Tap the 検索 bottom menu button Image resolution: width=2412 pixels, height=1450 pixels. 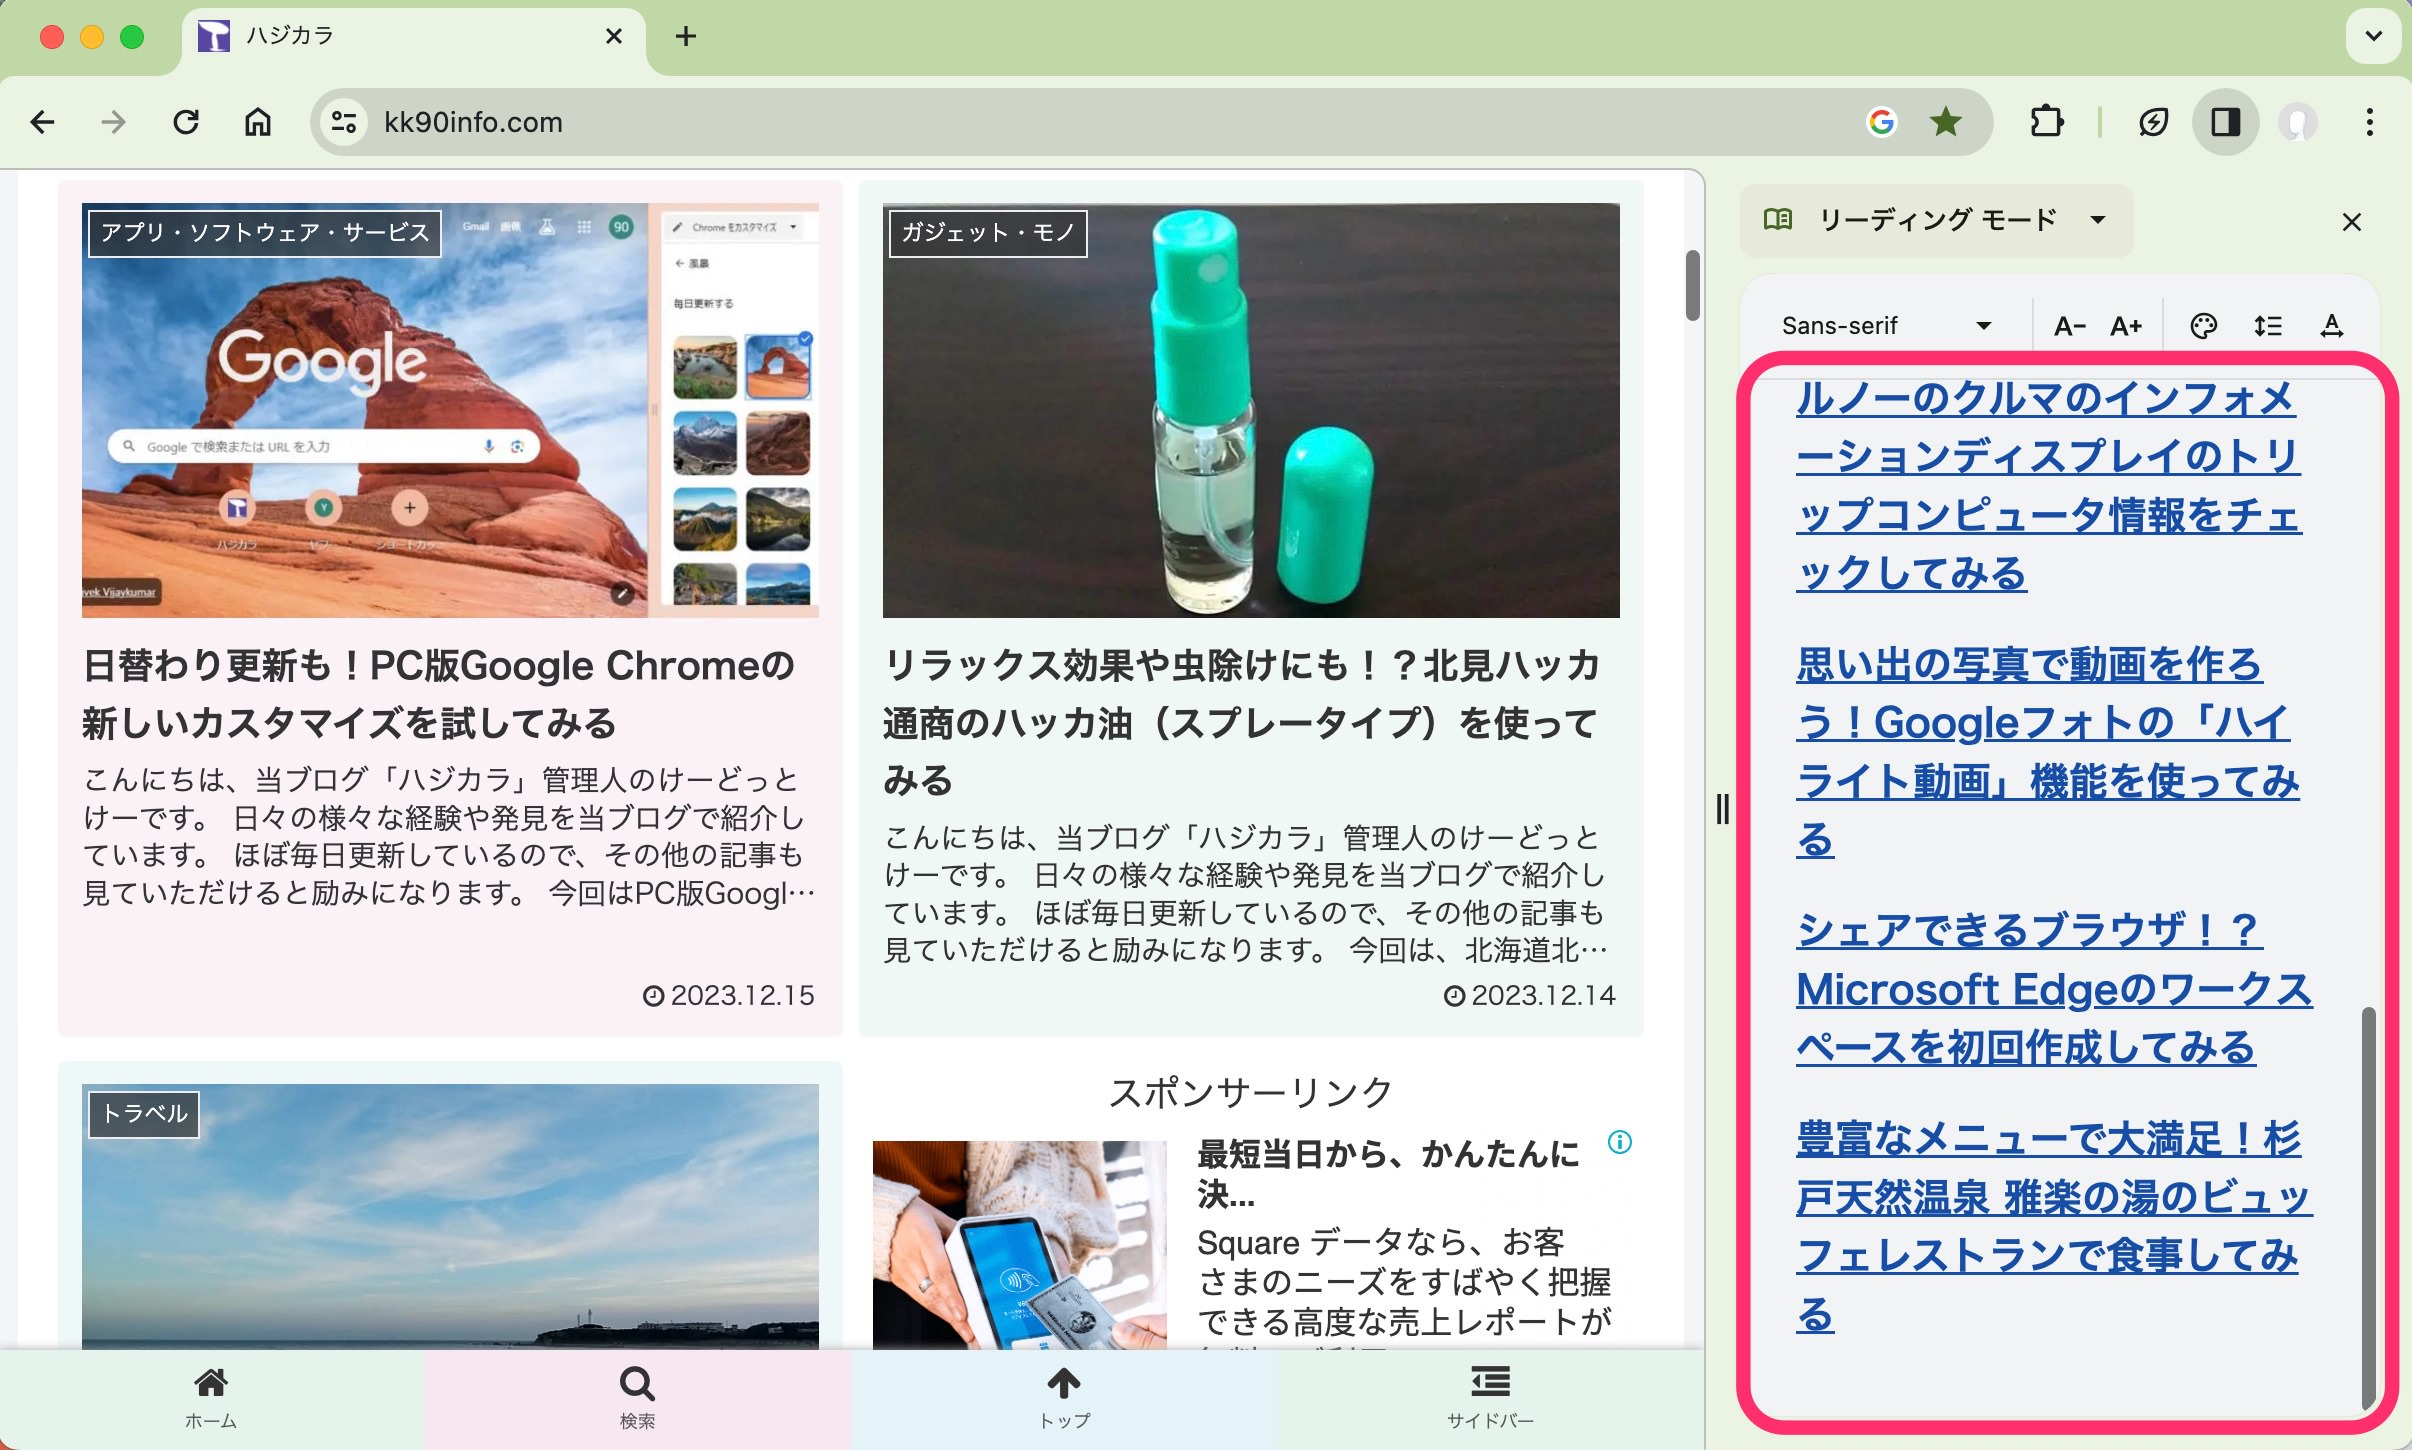coord(637,1399)
